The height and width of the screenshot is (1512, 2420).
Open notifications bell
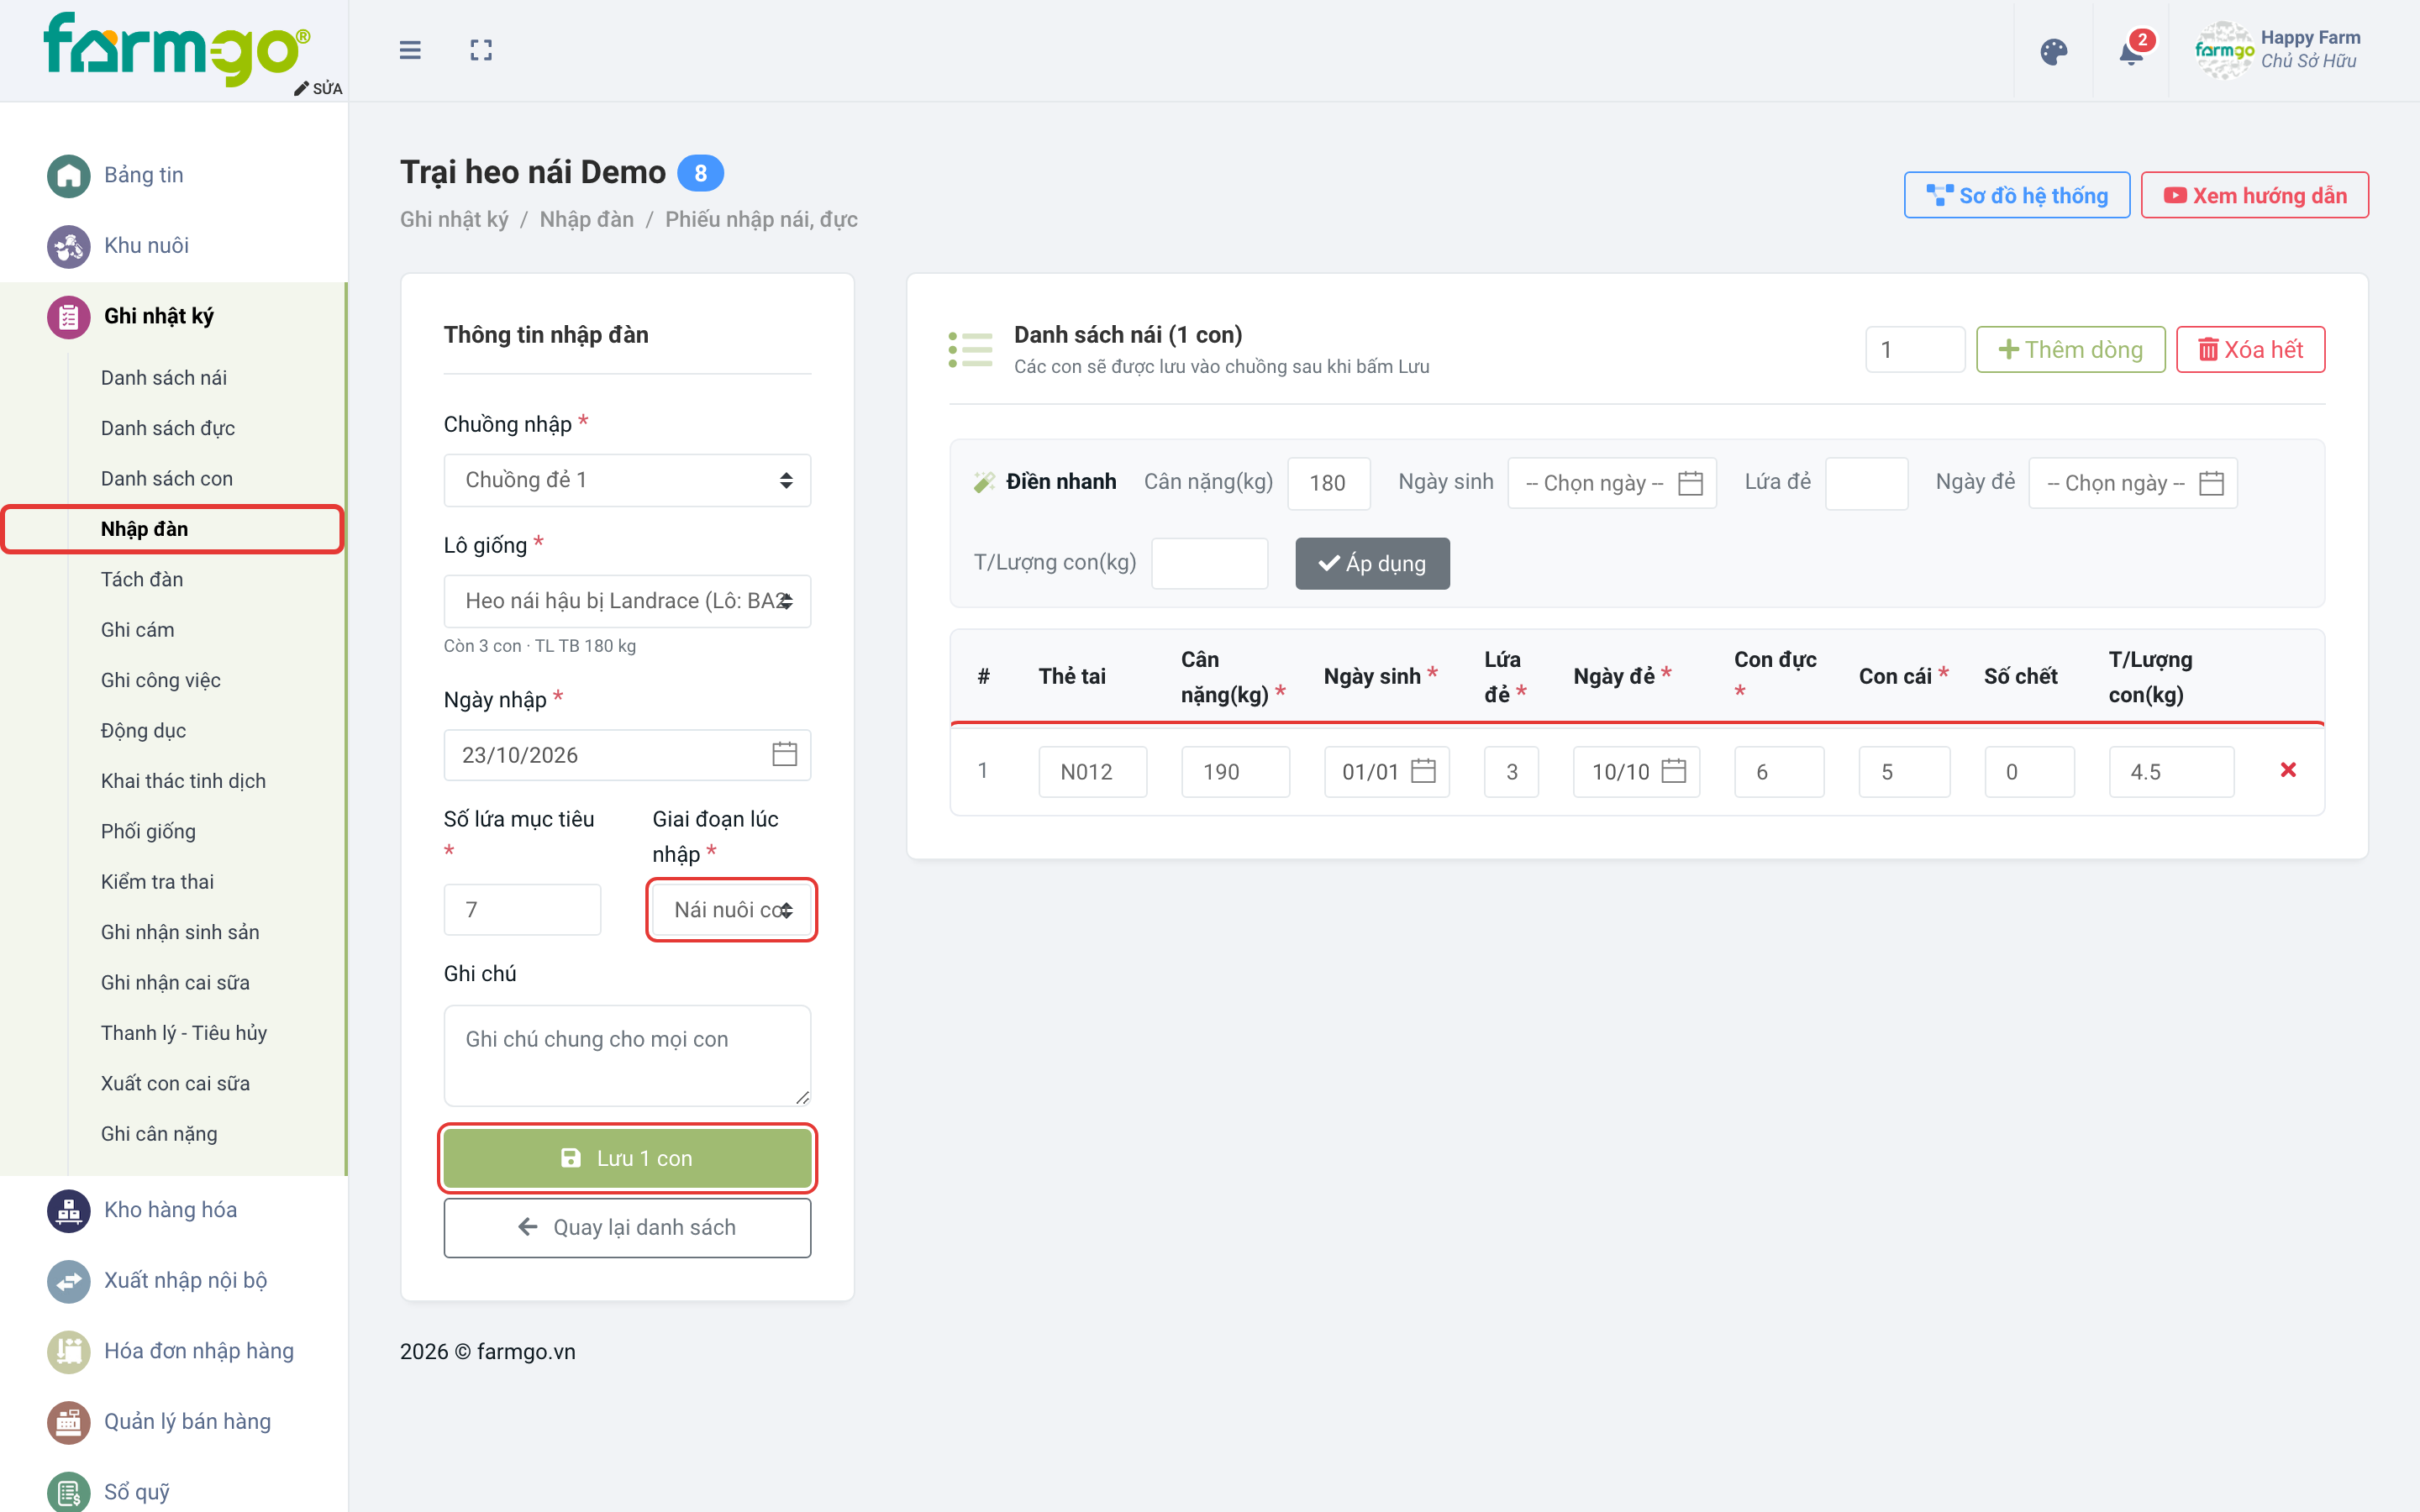(x=2131, y=51)
